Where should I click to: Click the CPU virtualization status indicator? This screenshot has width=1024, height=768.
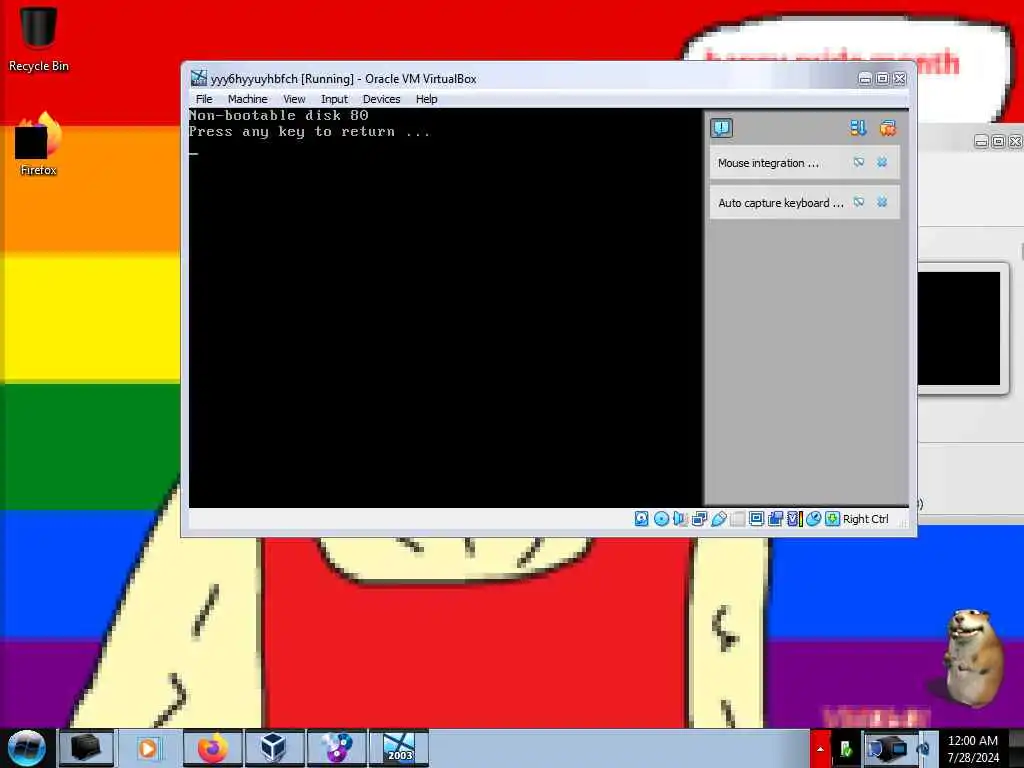pyautogui.click(x=794, y=519)
